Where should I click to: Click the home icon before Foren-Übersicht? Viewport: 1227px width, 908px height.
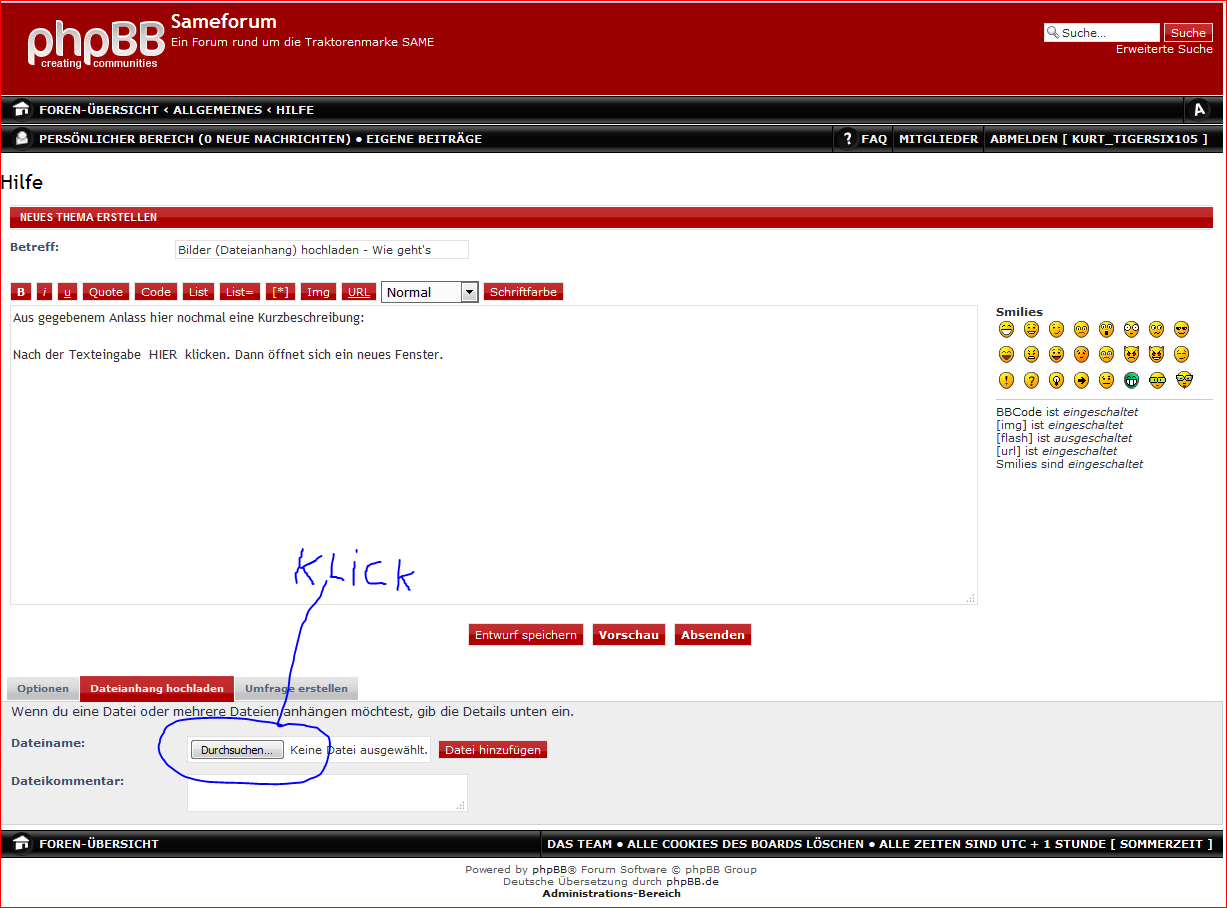pos(21,110)
